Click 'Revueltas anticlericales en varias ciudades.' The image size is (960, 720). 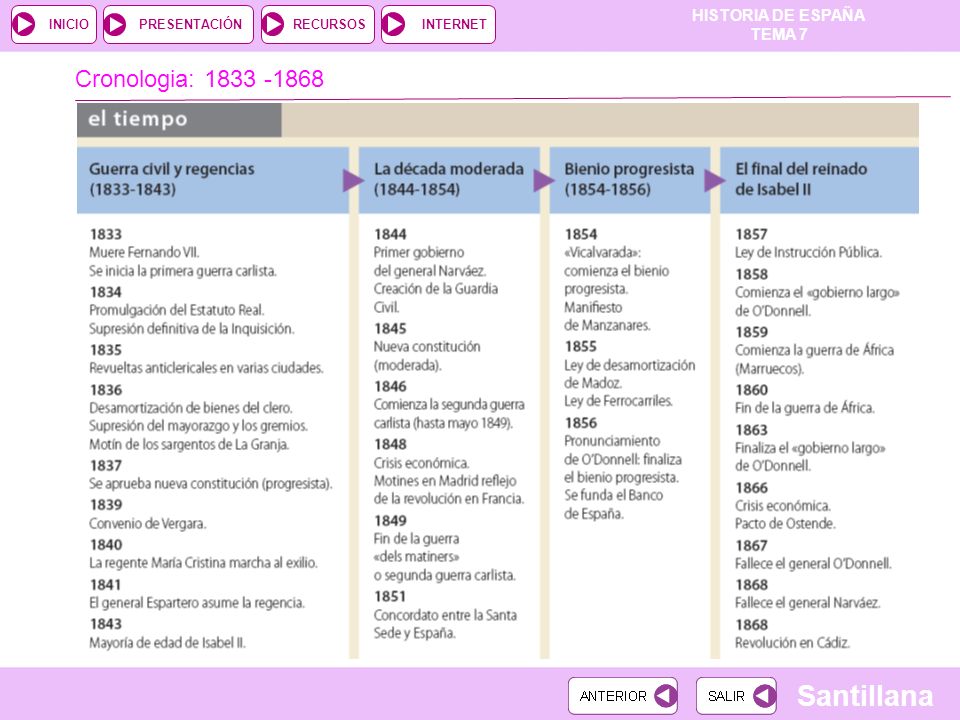pos(206,368)
